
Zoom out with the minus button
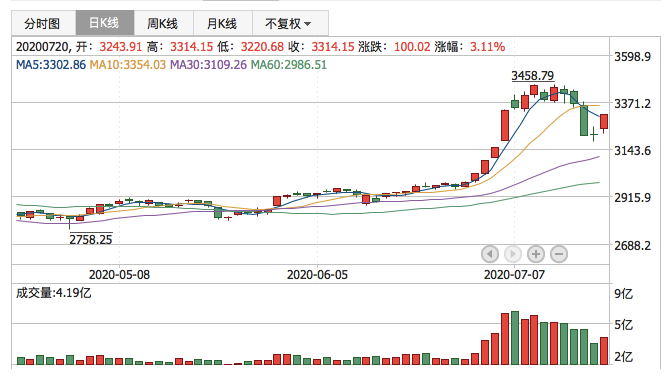point(559,254)
